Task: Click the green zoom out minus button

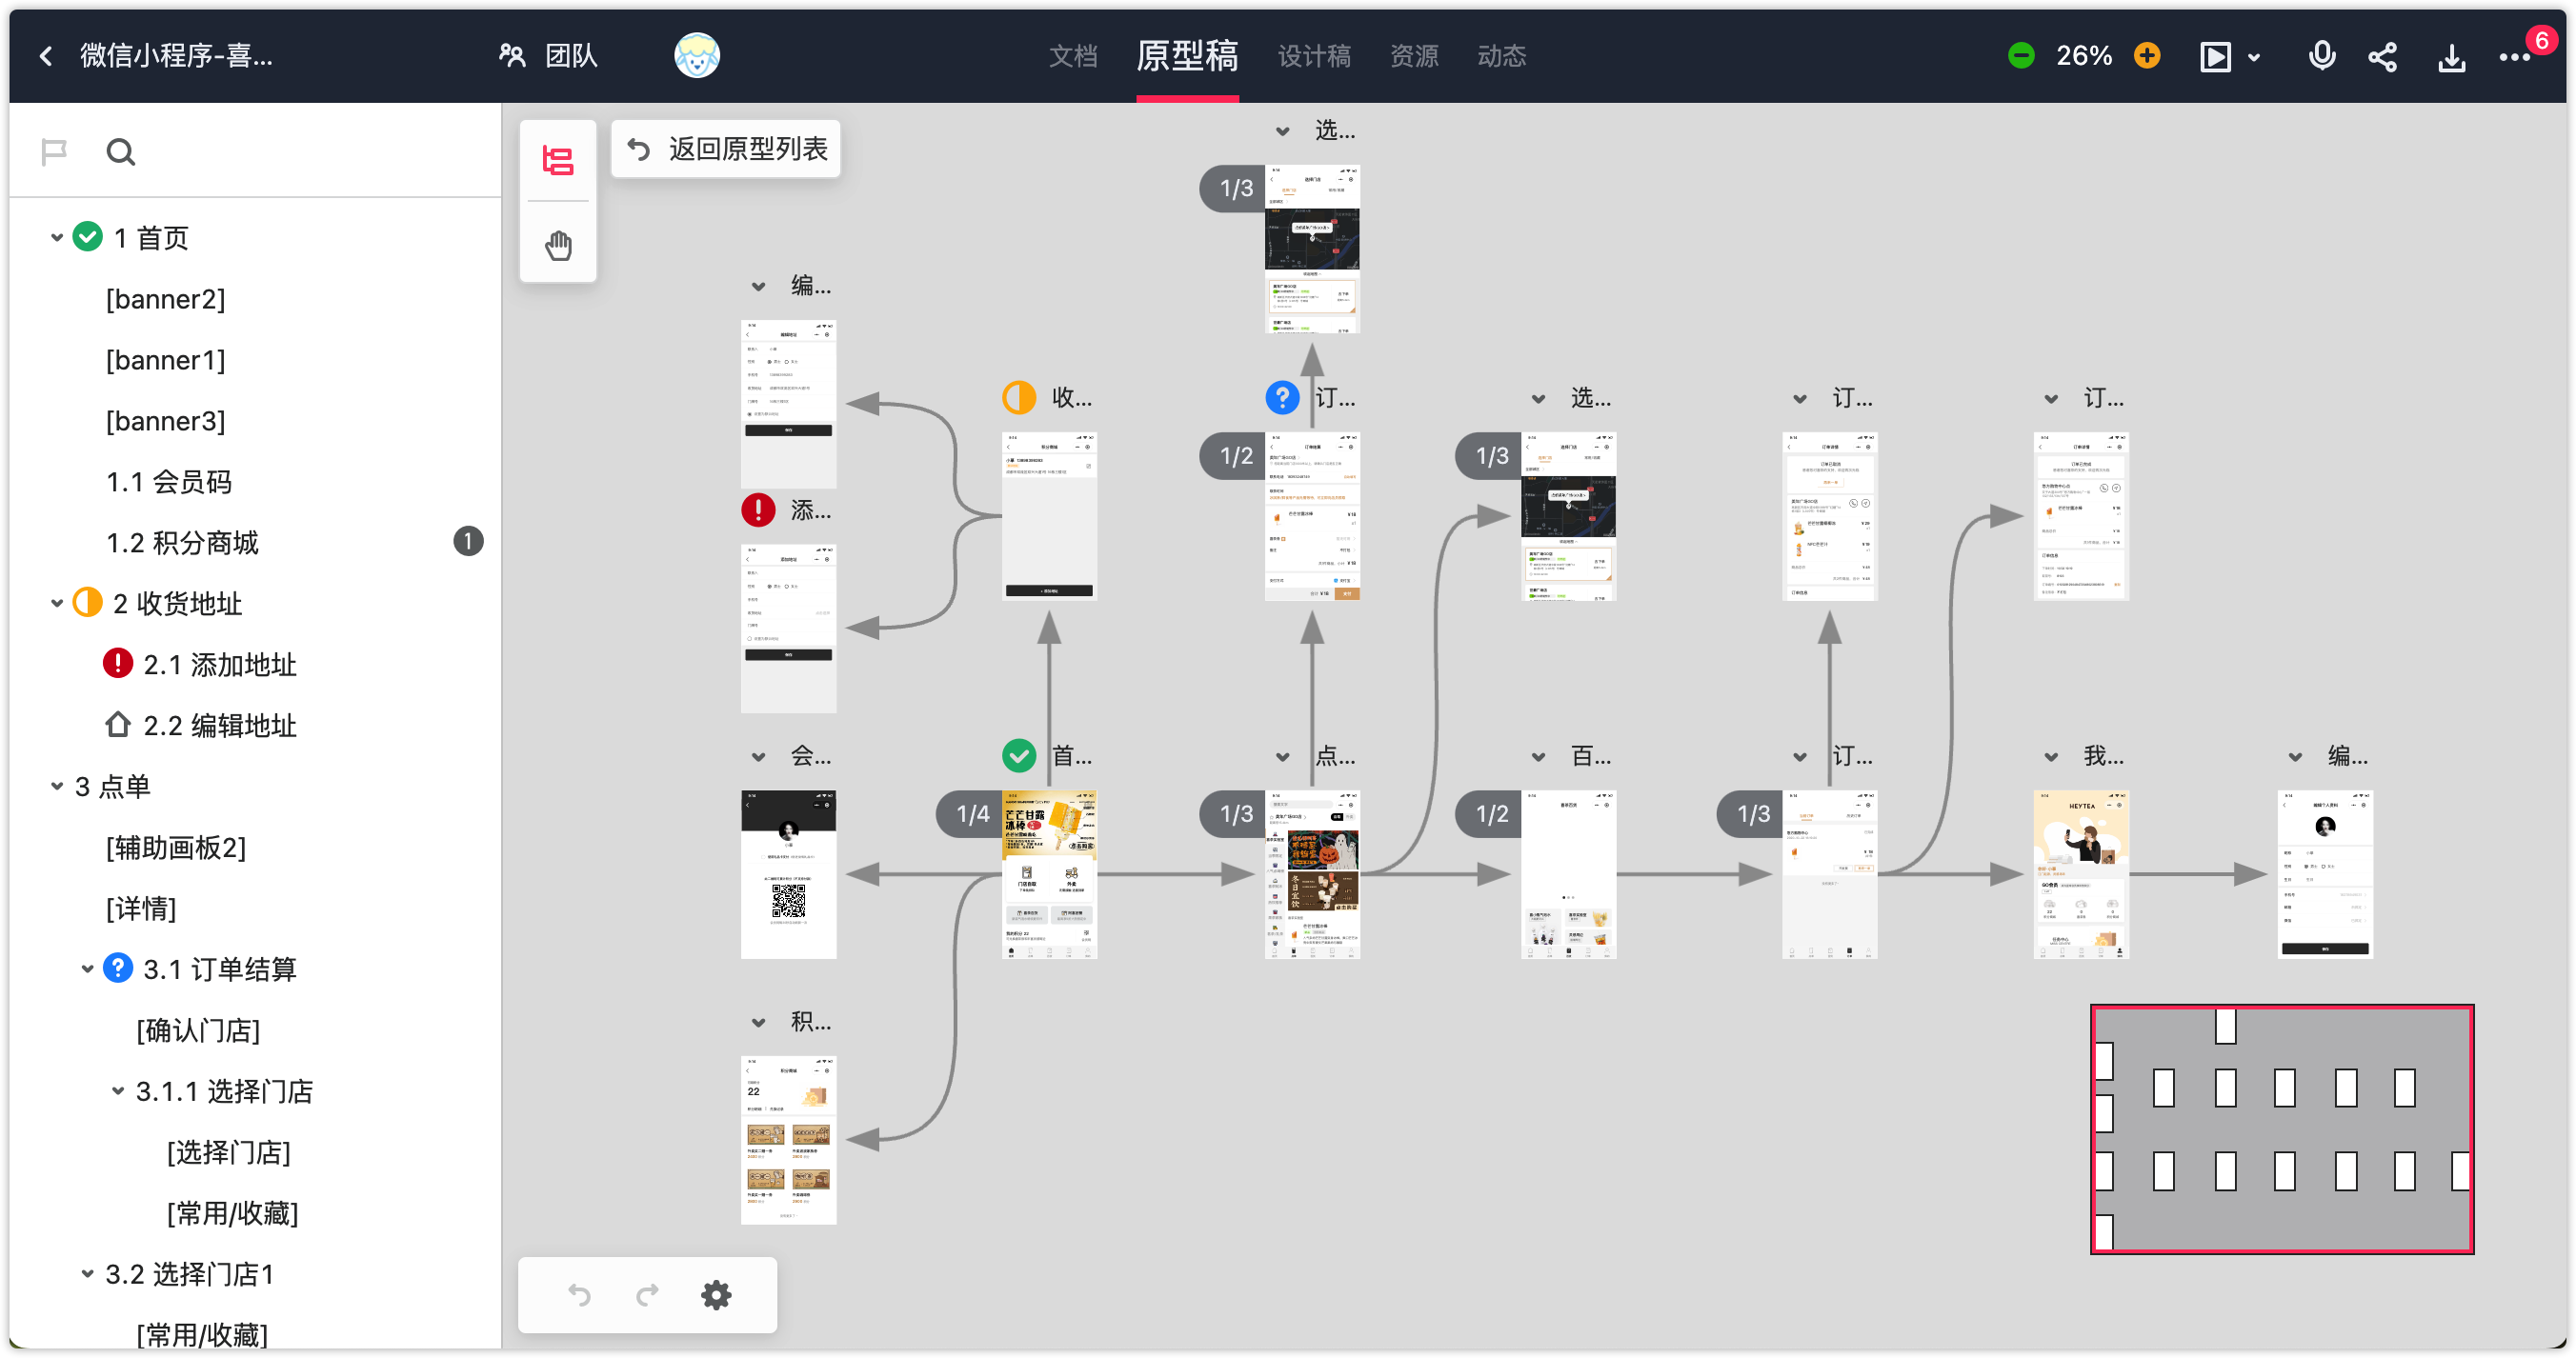Action: pos(2021,56)
